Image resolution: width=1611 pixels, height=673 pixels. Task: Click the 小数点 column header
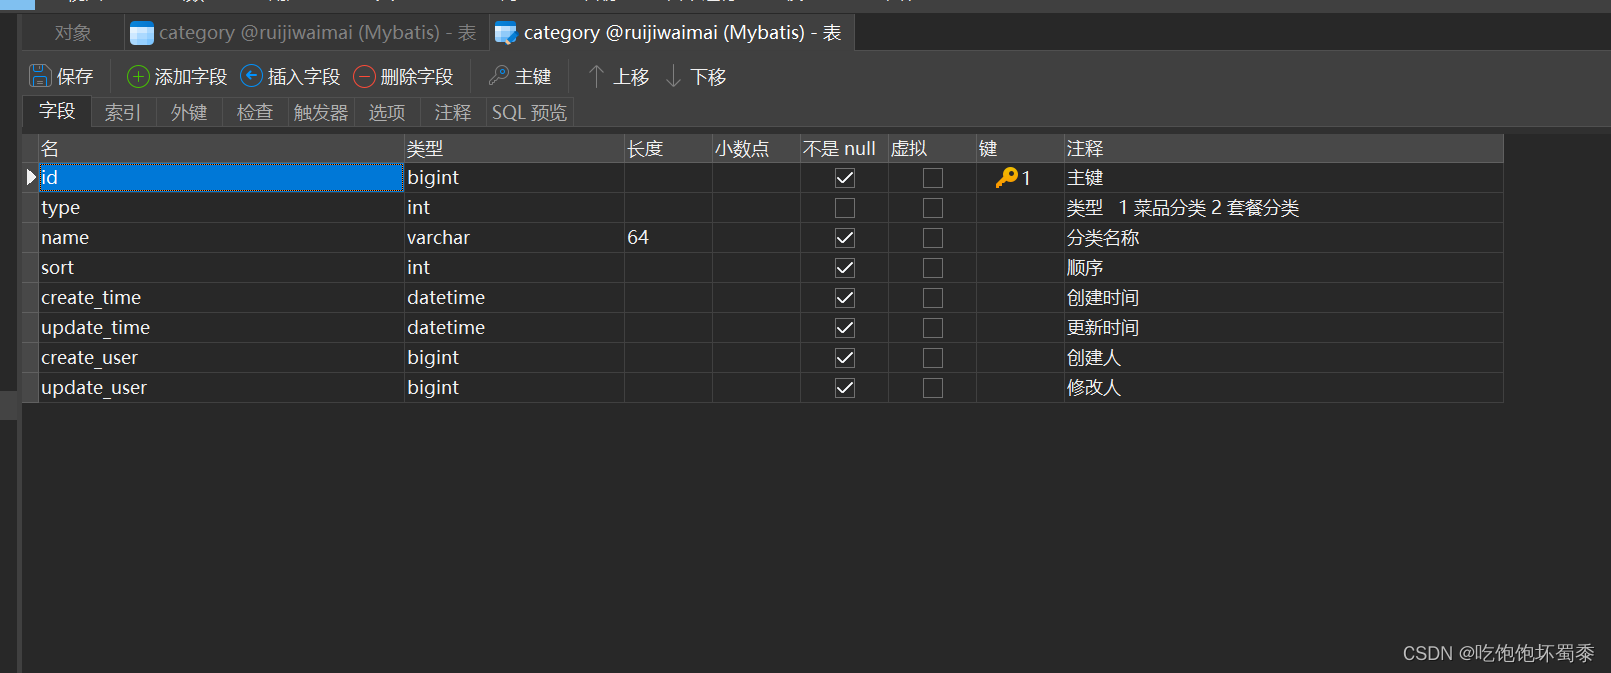pyautogui.click(x=756, y=149)
